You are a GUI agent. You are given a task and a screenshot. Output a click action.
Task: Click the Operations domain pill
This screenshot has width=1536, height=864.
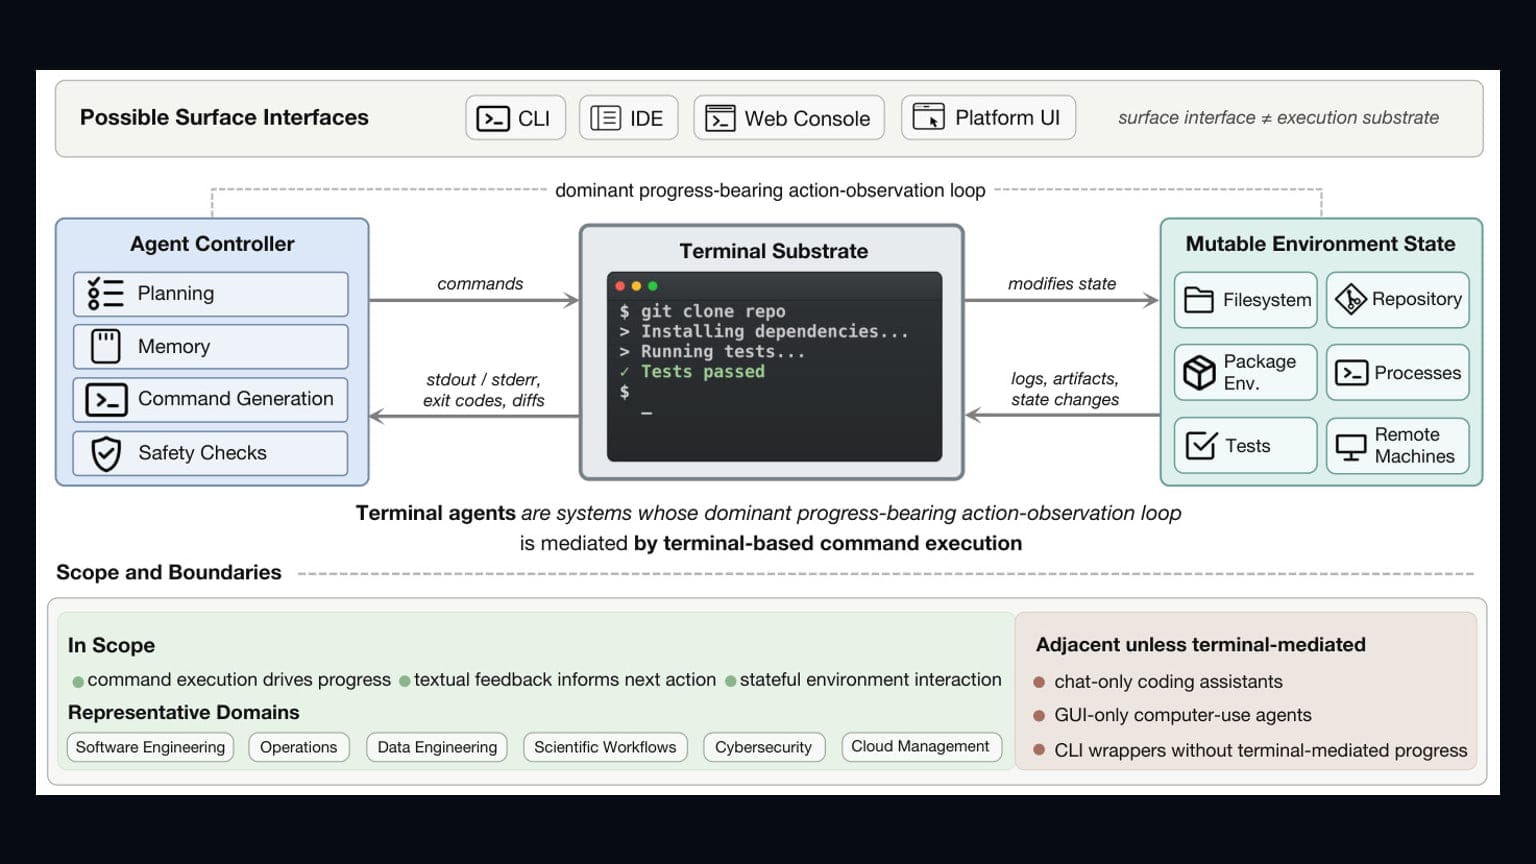tap(299, 747)
